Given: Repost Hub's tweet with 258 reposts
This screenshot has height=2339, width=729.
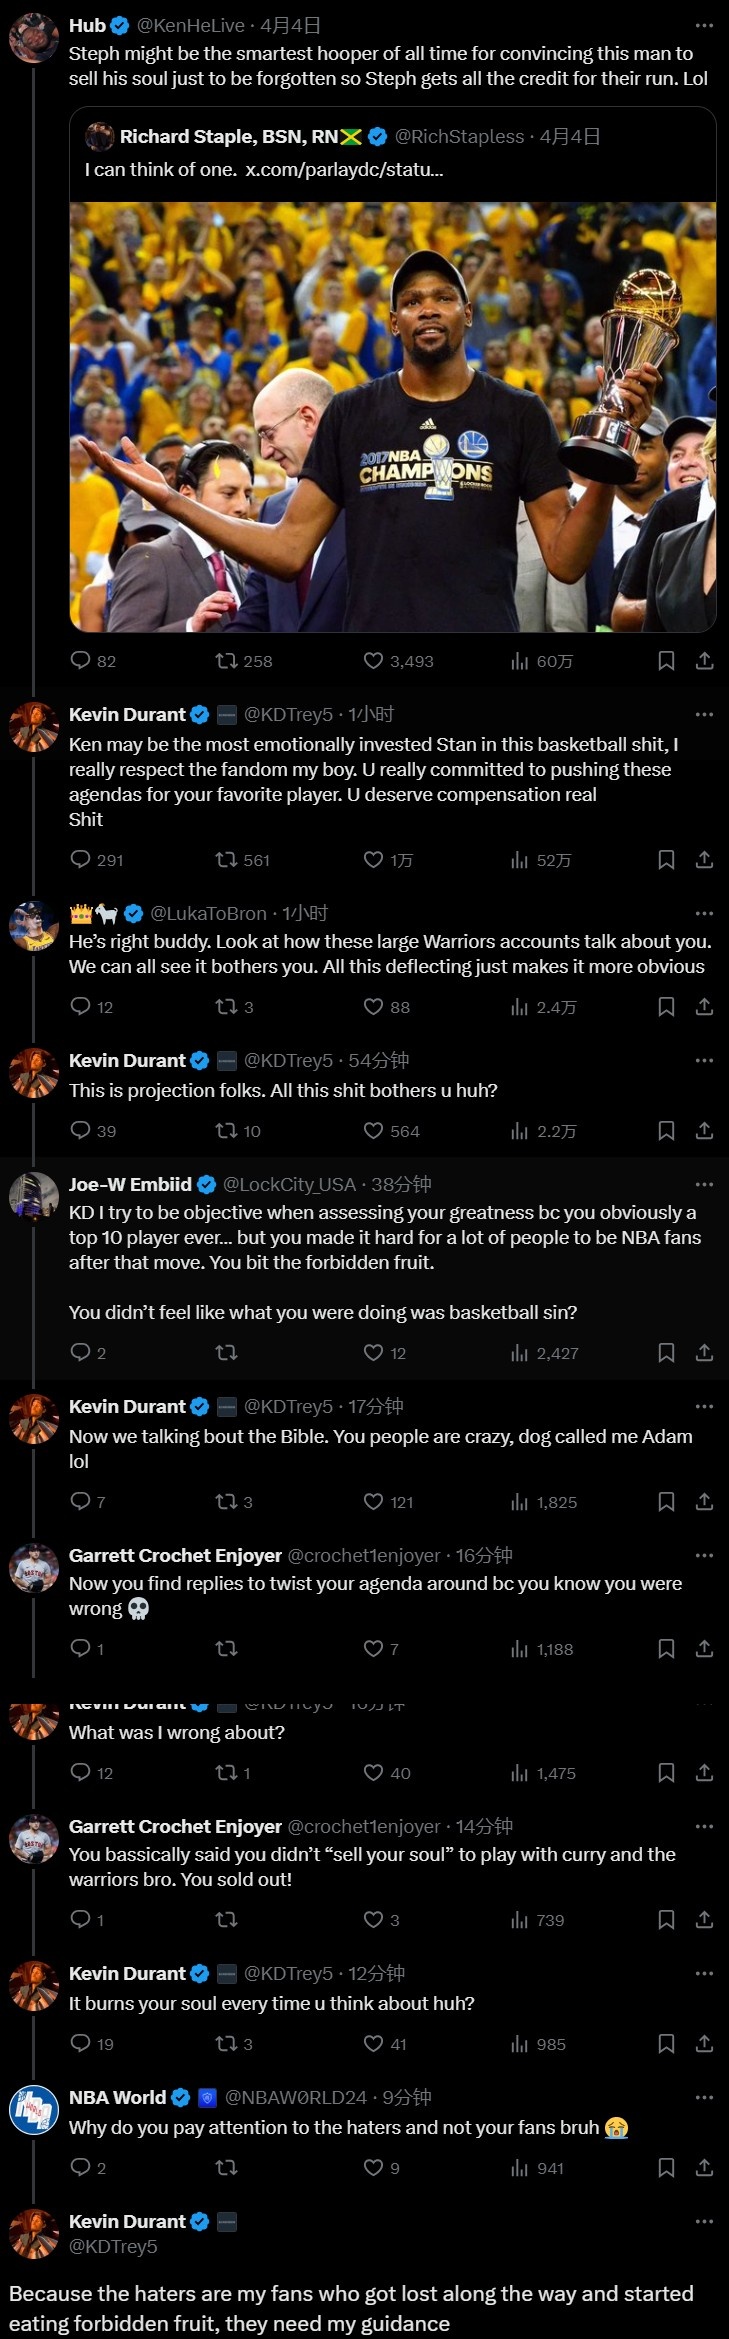Looking at the screenshot, I should [x=227, y=661].
